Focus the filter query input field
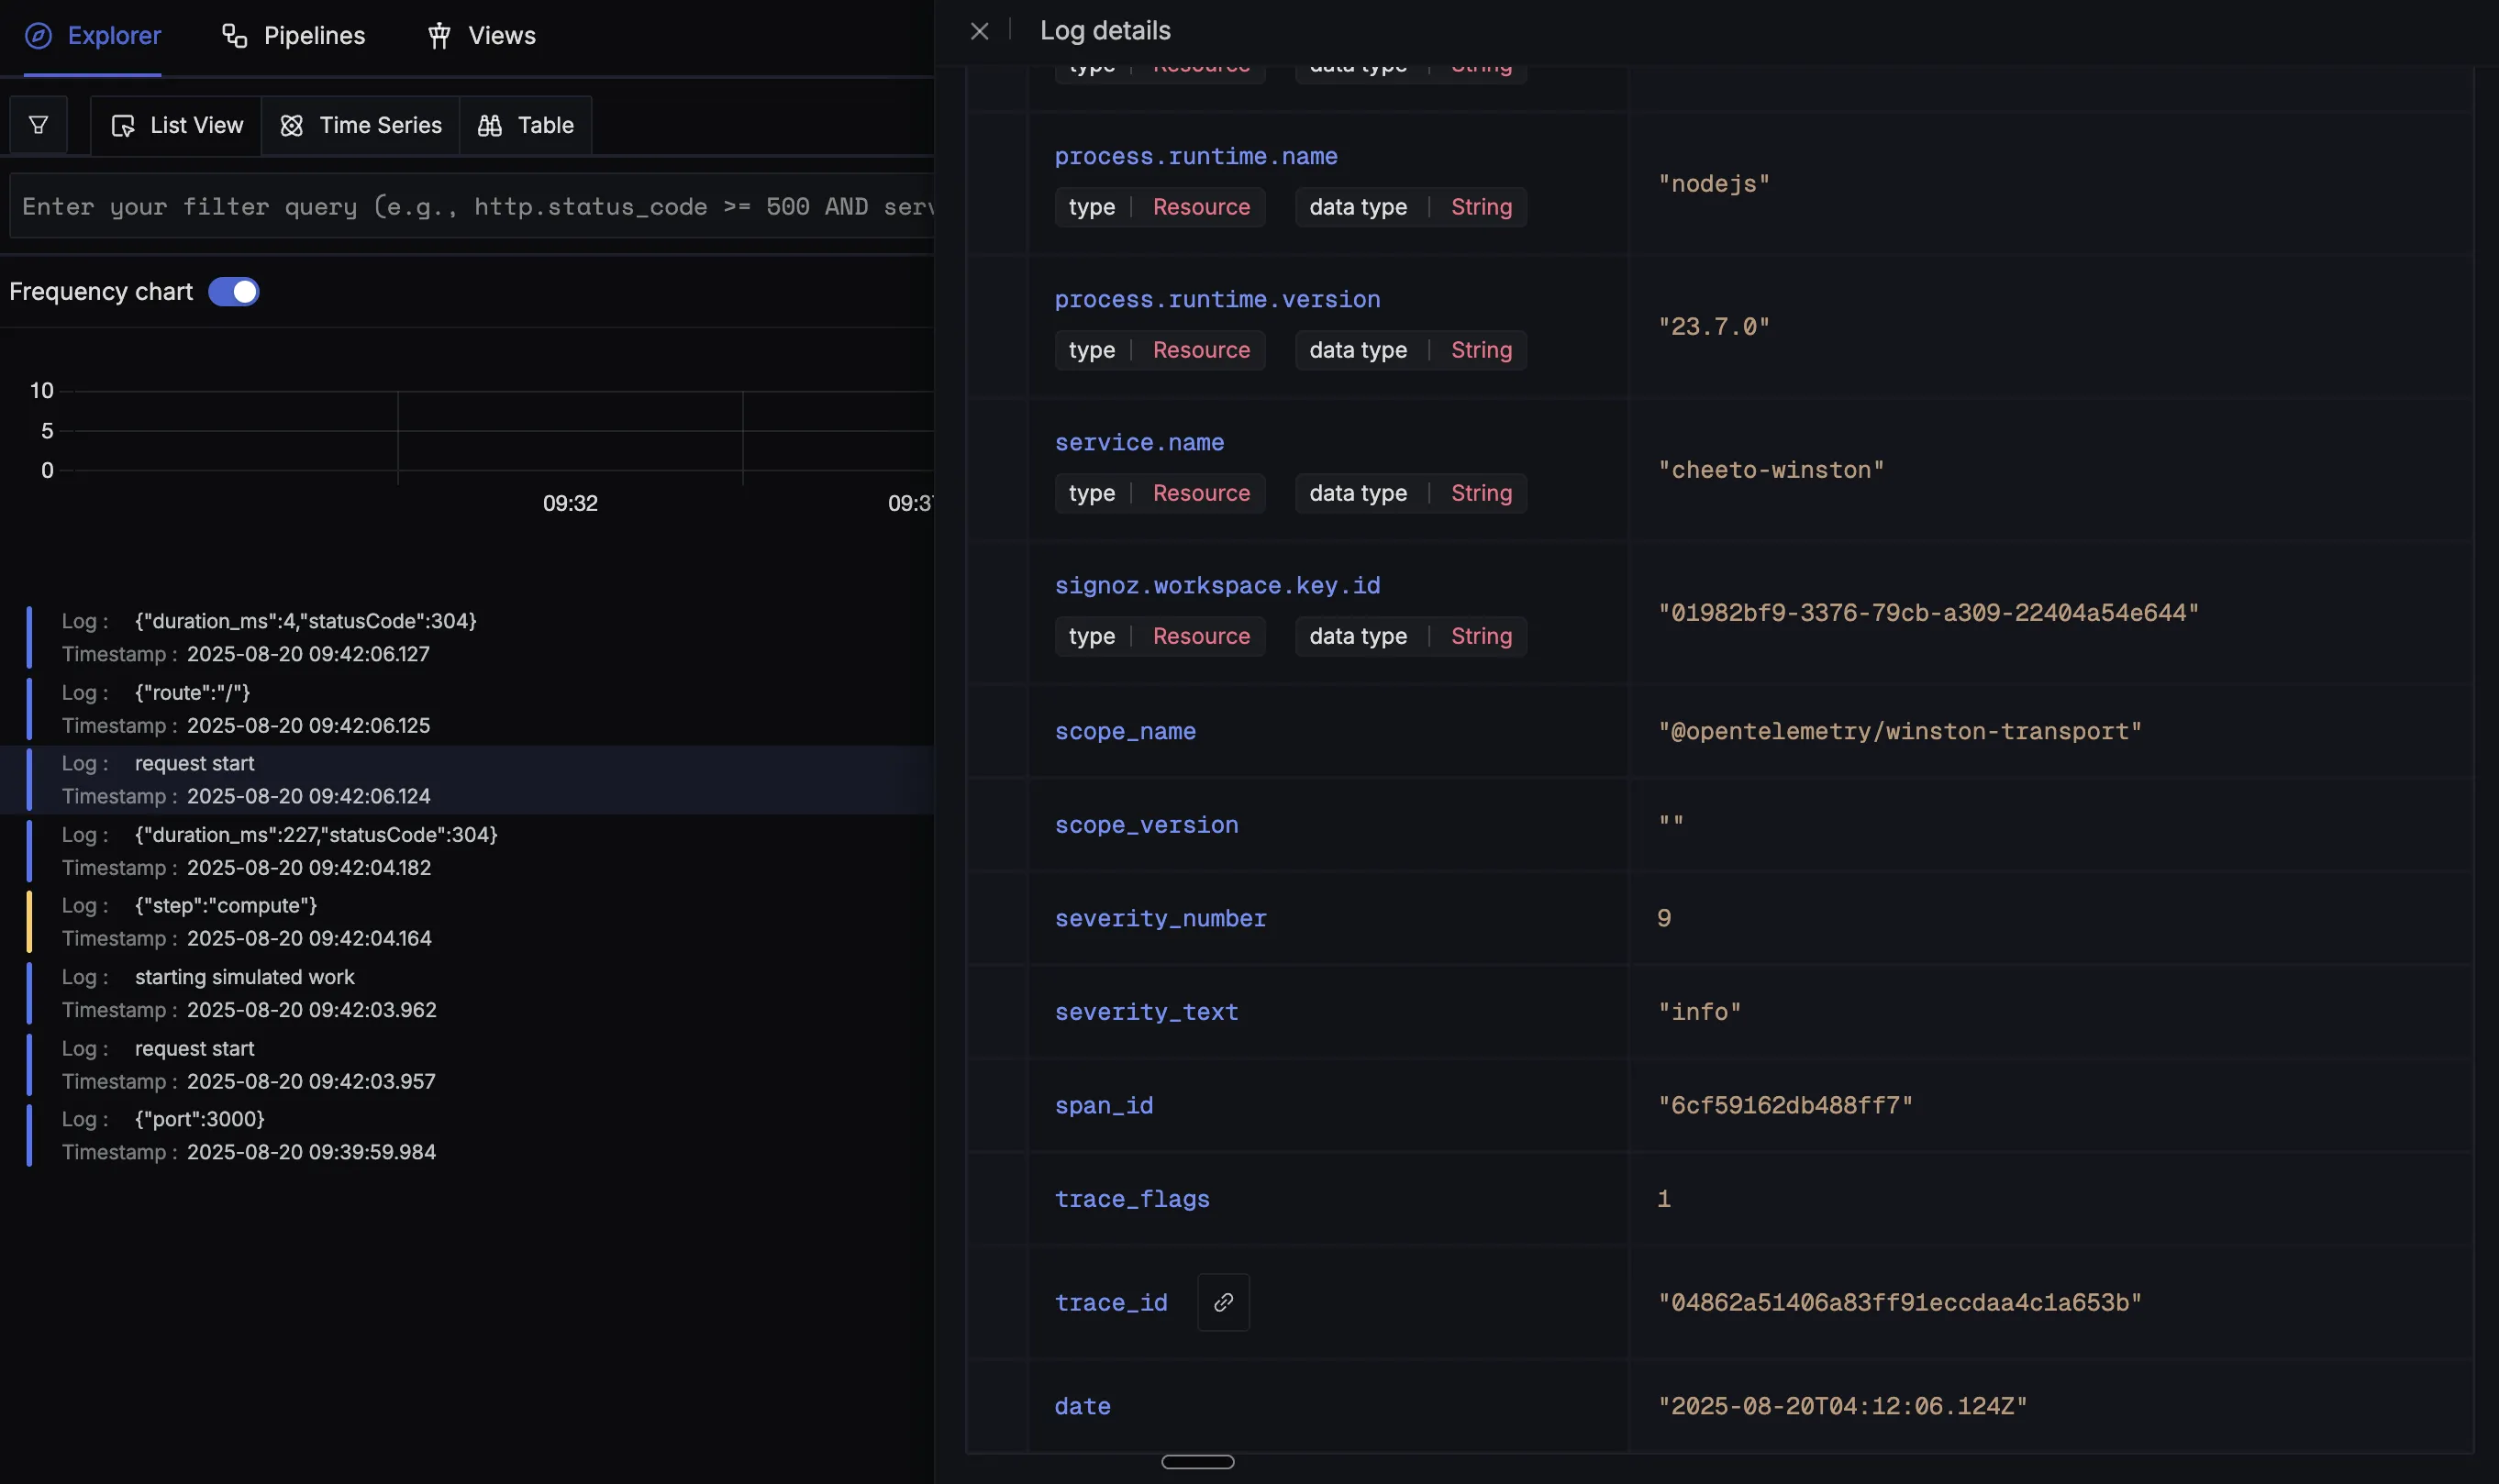Image resolution: width=2499 pixels, height=1484 pixels. [472, 206]
